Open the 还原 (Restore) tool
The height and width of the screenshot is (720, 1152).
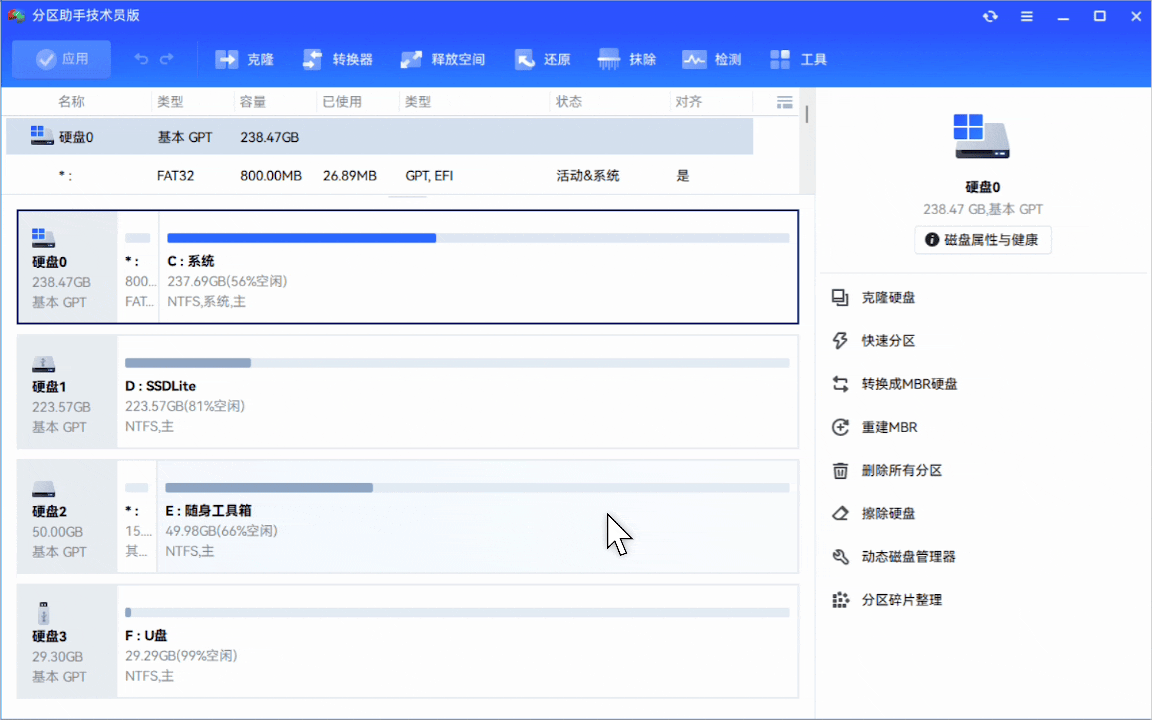pos(543,59)
